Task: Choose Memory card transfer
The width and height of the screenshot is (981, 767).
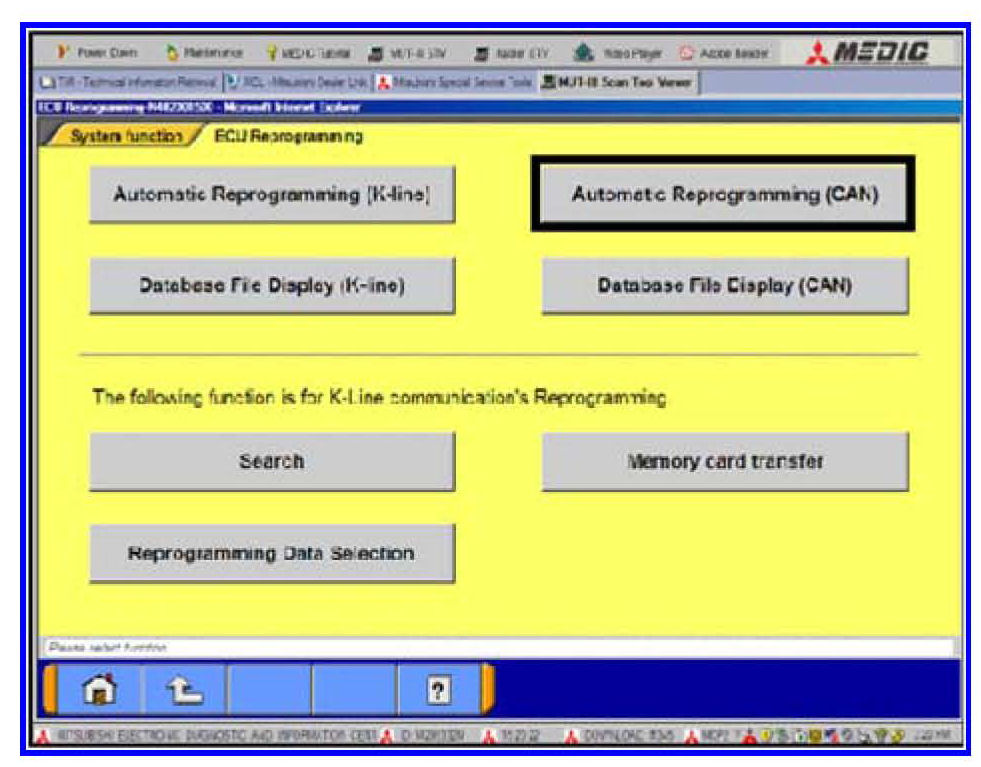Action: [x=724, y=461]
